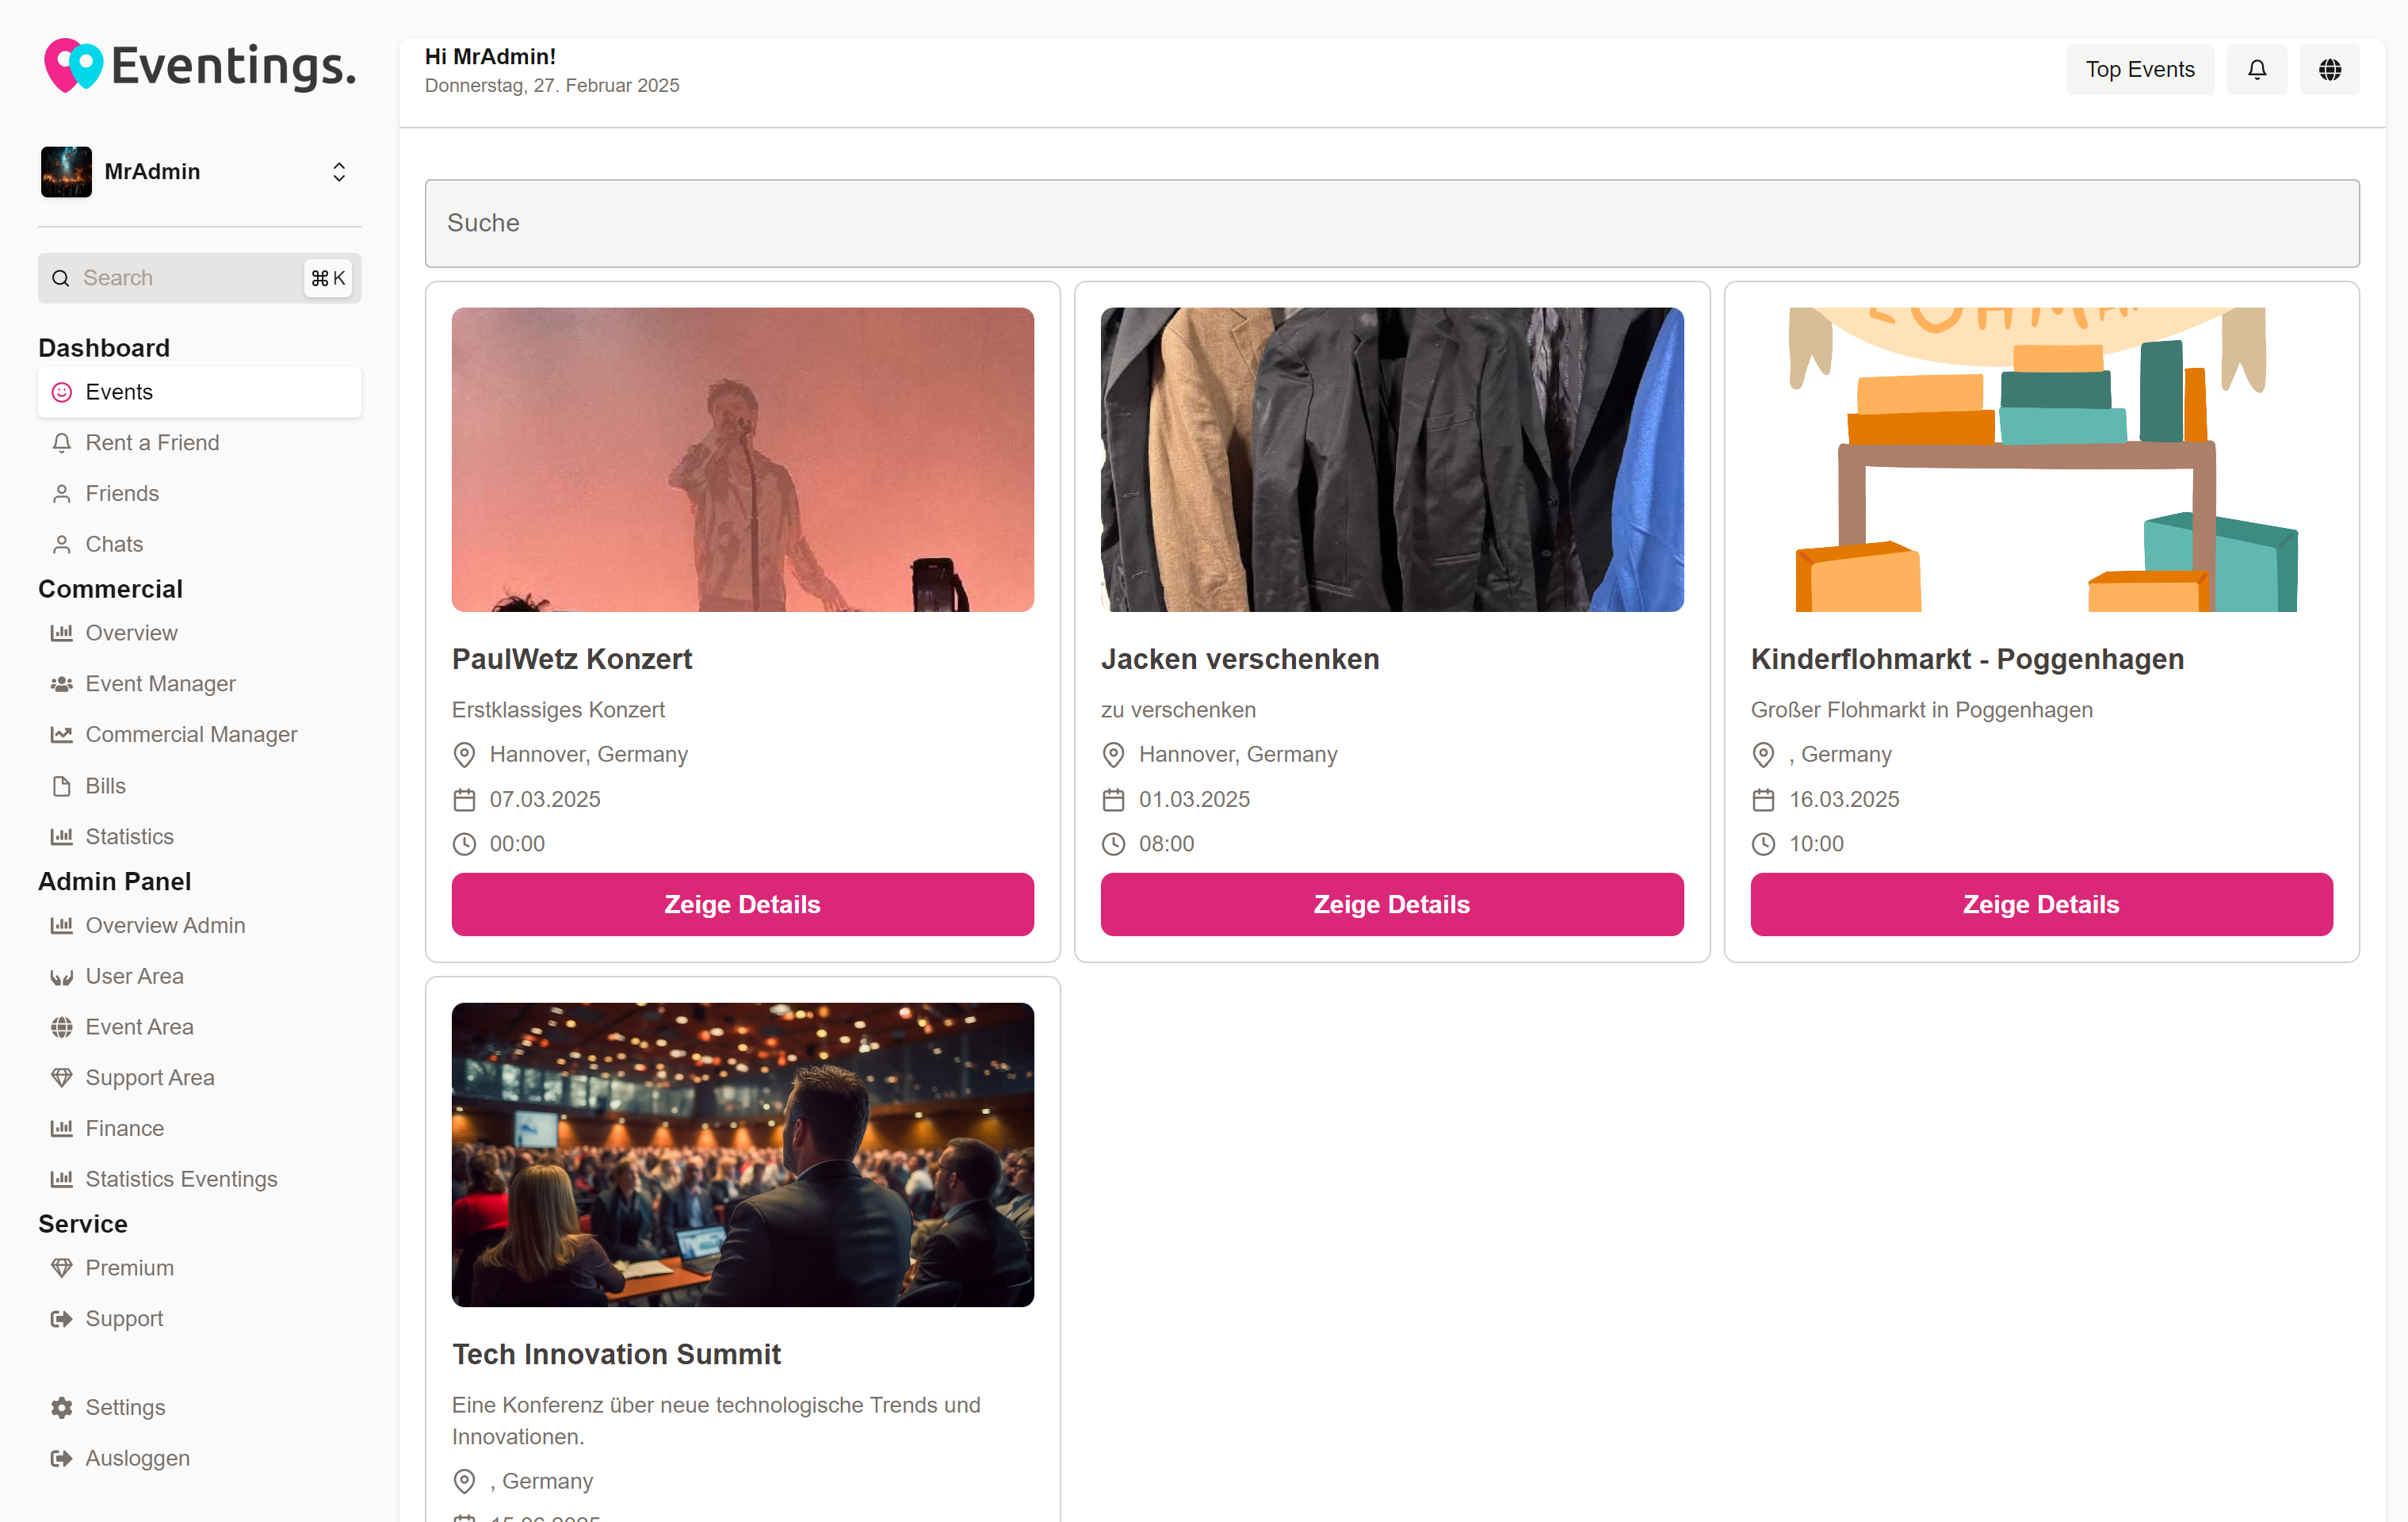The image size is (2408, 1522).
Task: Go to Friends
Action: point(199,493)
